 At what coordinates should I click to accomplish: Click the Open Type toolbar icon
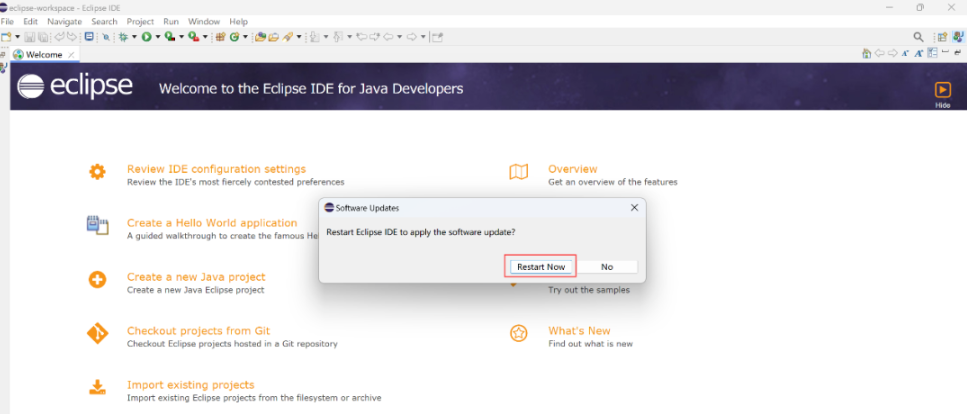click(260, 37)
